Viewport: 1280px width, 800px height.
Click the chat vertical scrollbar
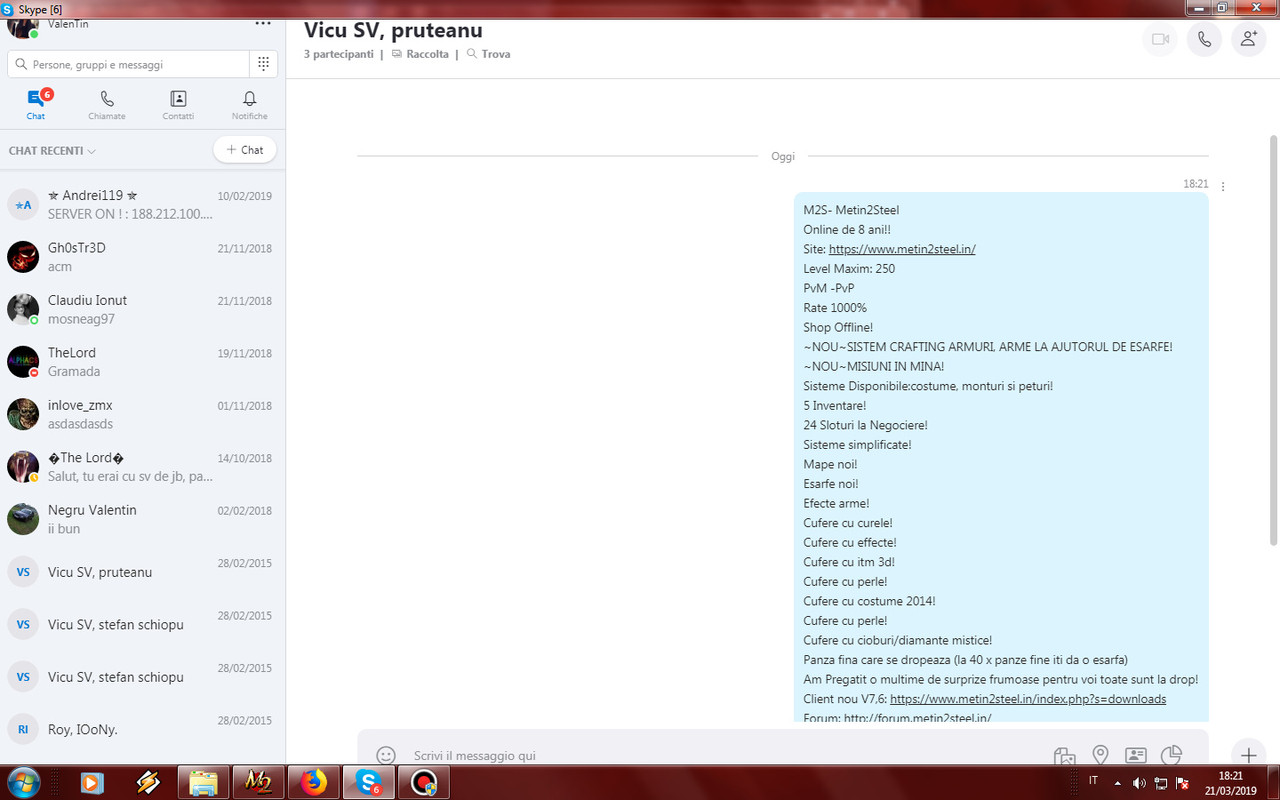click(x=1273, y=340)
